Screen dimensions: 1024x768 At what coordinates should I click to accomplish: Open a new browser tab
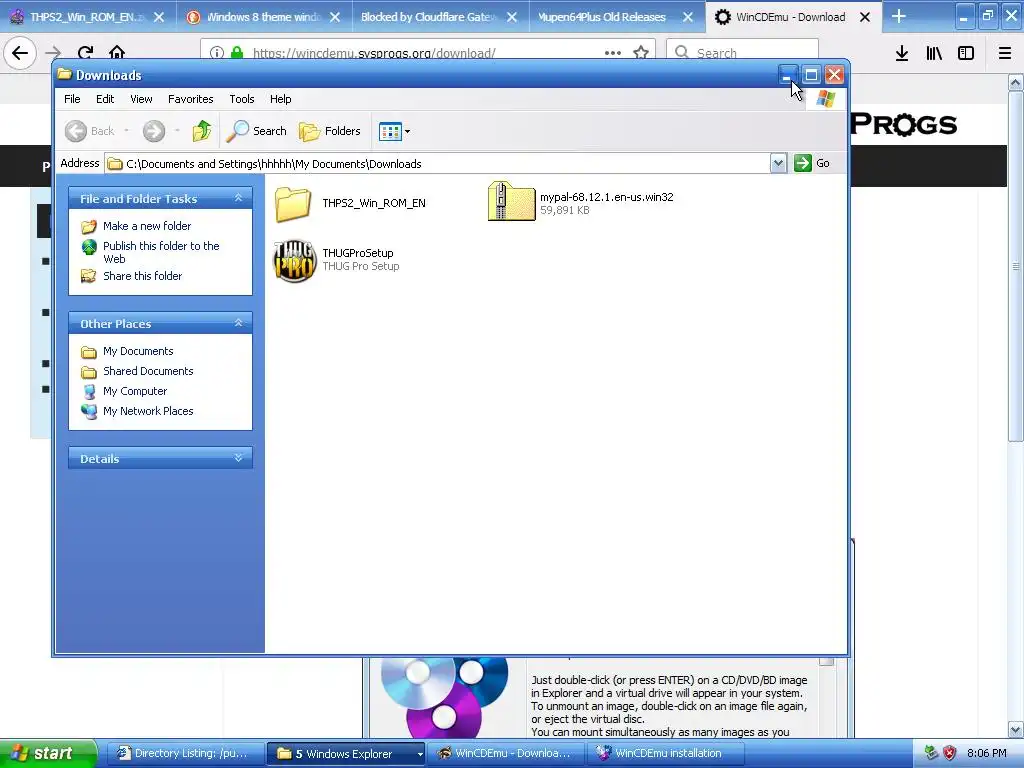pos(899,16)
